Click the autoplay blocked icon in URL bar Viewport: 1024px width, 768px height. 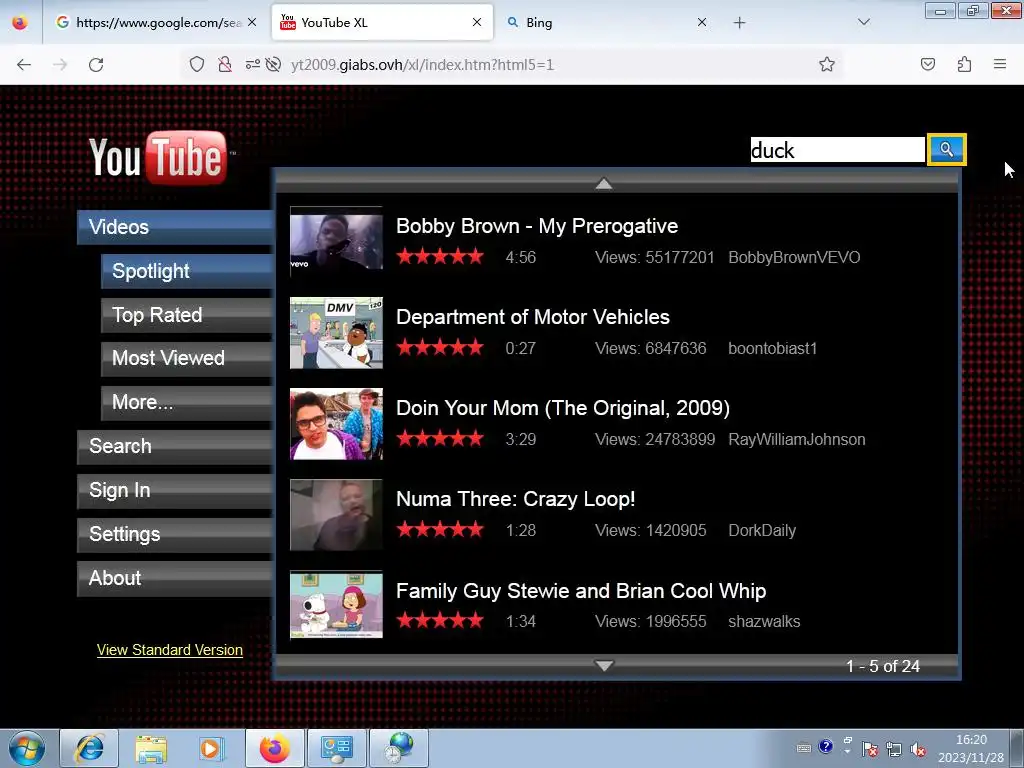(x=274, y=64)
